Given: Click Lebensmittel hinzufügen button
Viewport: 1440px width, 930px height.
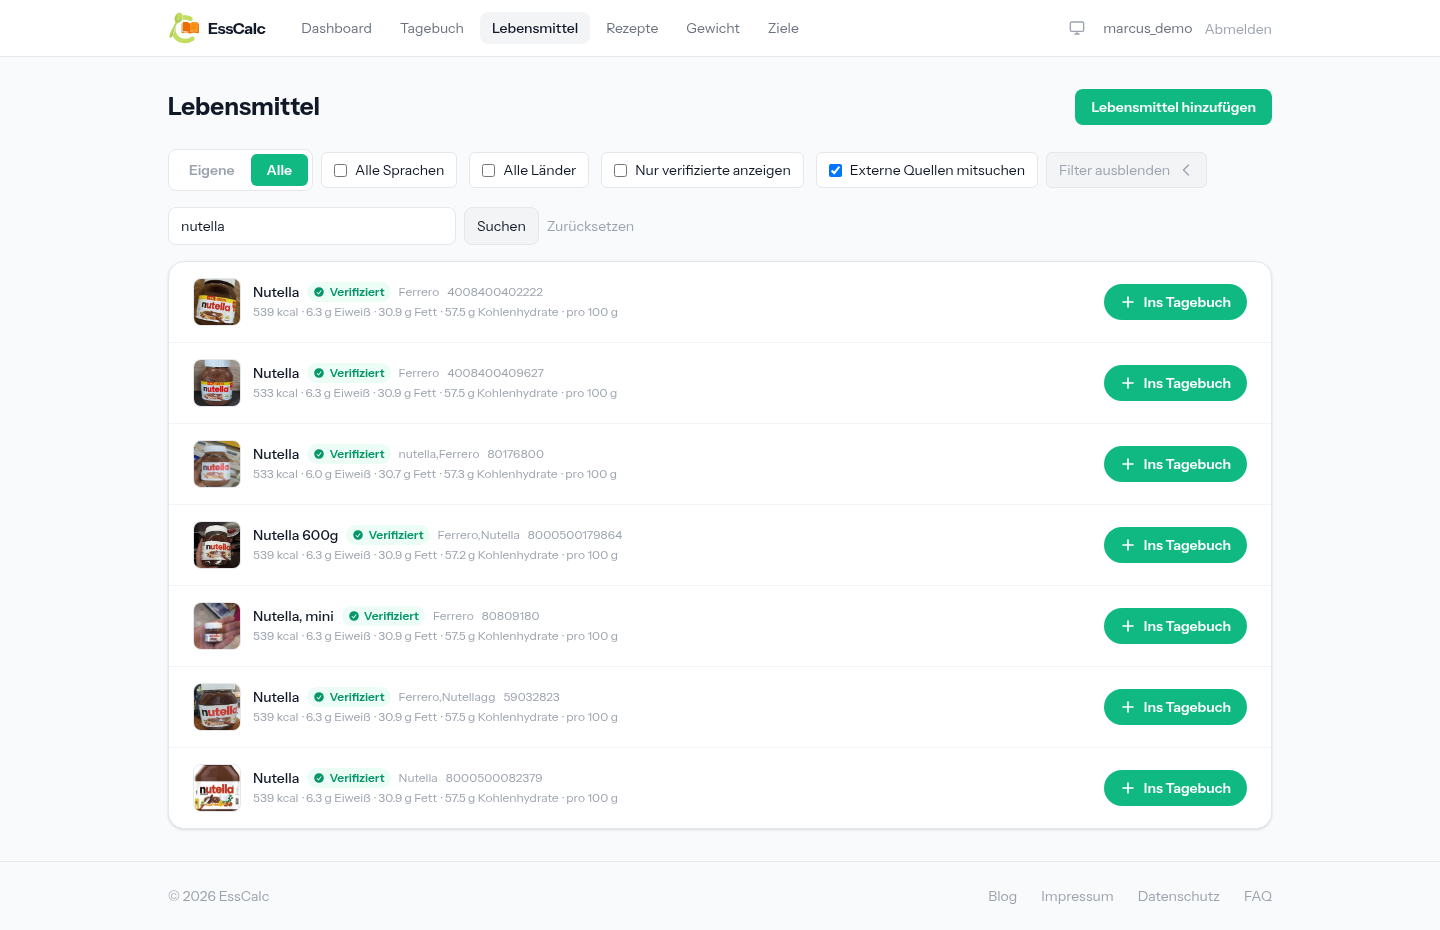Looking at the screenshot, I should pyautogui.click(x=1173, y=107).
